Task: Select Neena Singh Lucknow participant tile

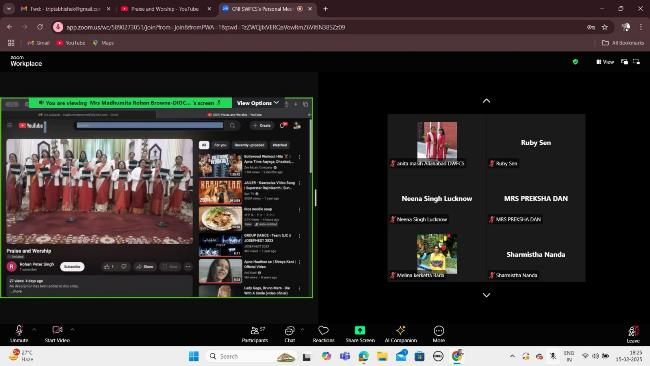Action: [437, 198]
